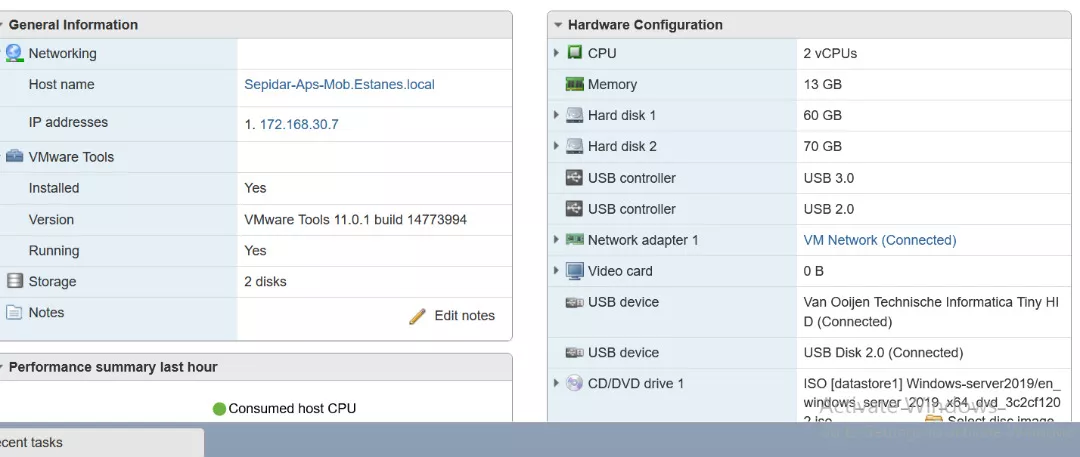Click the Networking globe icon
Image resolution: width=1080 pixels, height=457 pixels.
point(14,53)
